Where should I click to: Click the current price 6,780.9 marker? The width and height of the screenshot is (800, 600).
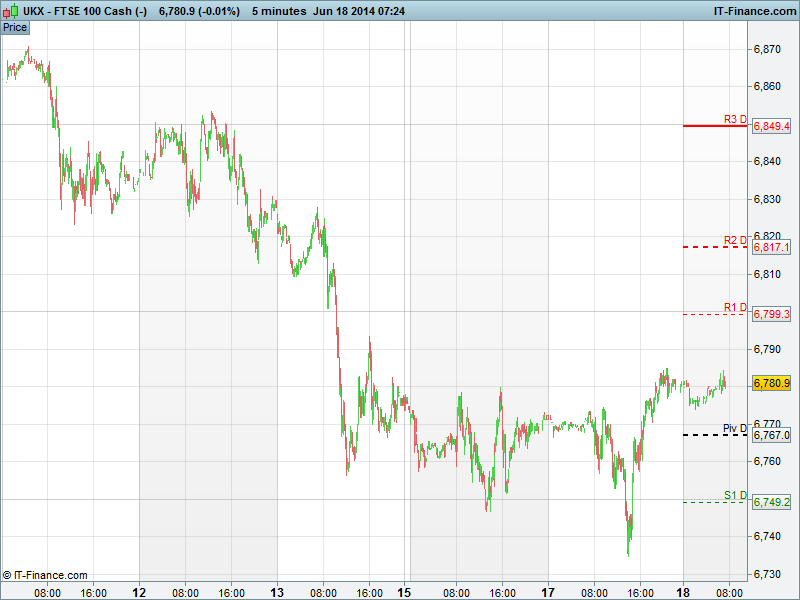[771, 383]
